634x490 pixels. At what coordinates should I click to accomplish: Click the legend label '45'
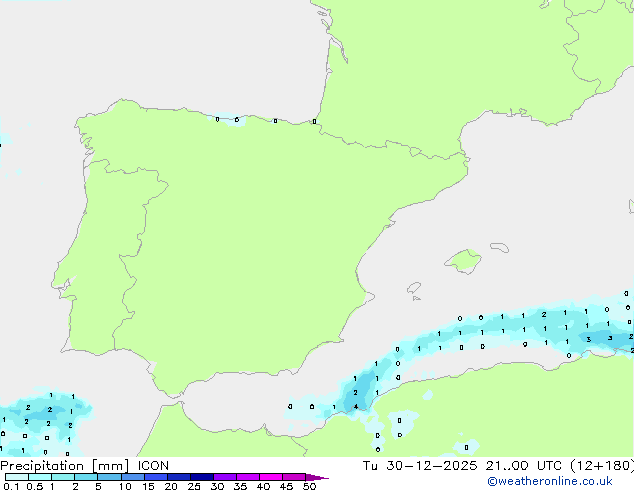286,486
